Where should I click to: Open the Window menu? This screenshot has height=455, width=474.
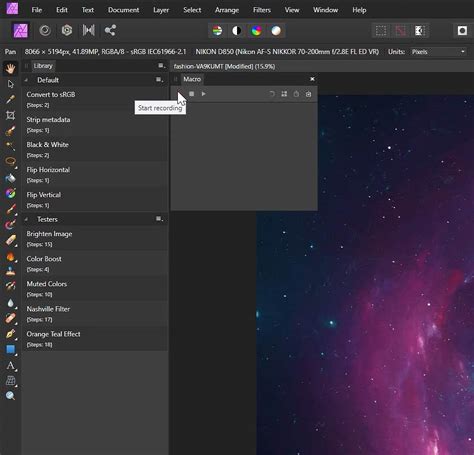point(325,10)
